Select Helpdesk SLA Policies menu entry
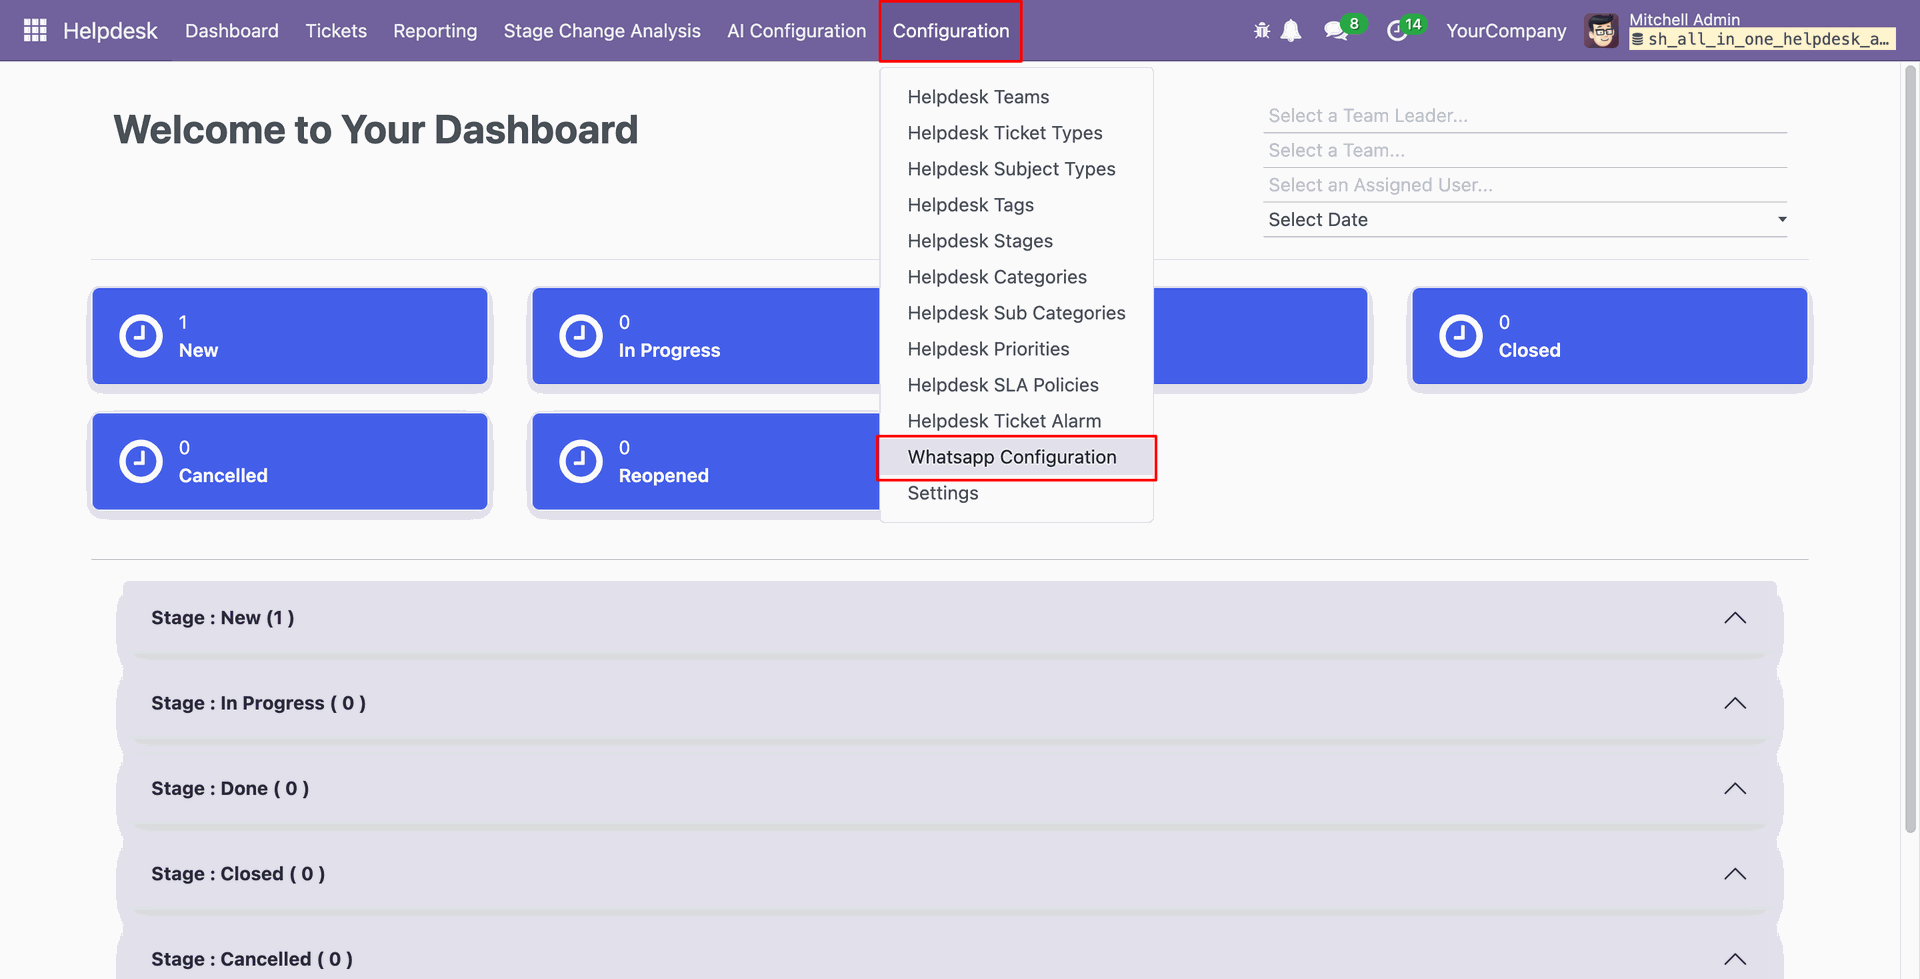The height and width of the screenshot is (979, 1920). 1017,385
